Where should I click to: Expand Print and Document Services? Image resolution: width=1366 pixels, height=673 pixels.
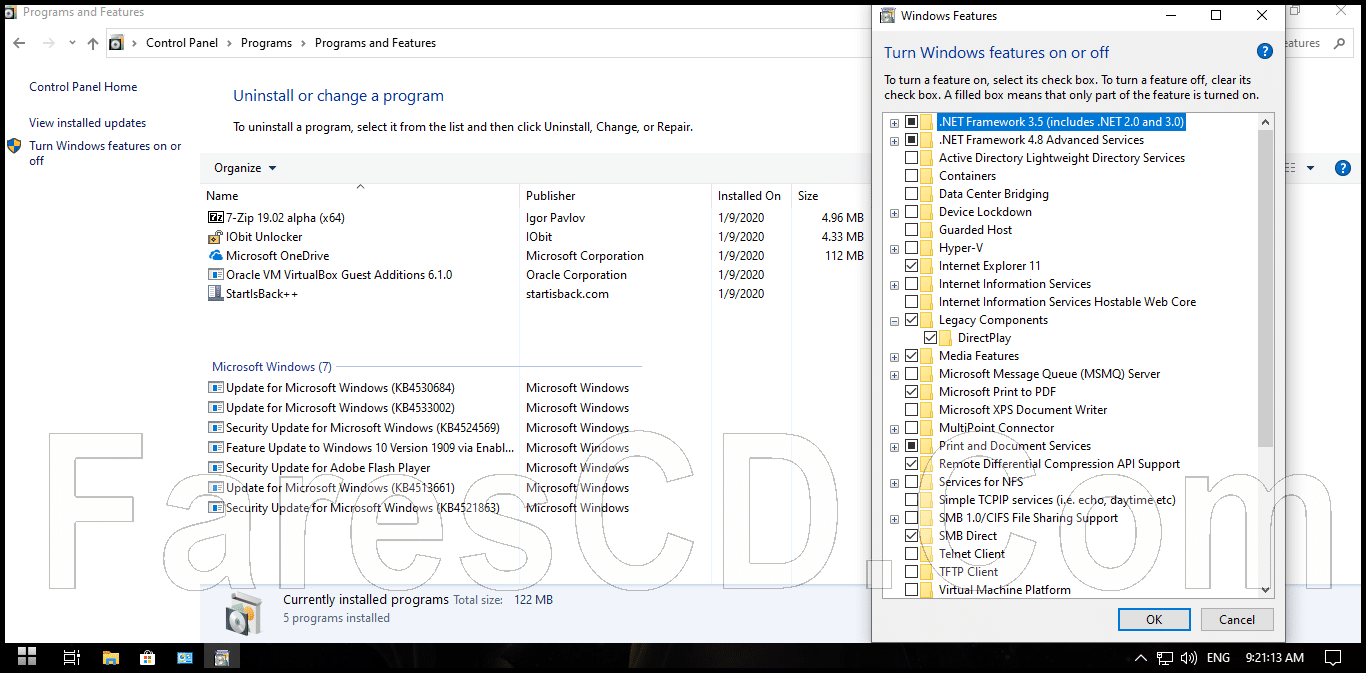(894, 446)
